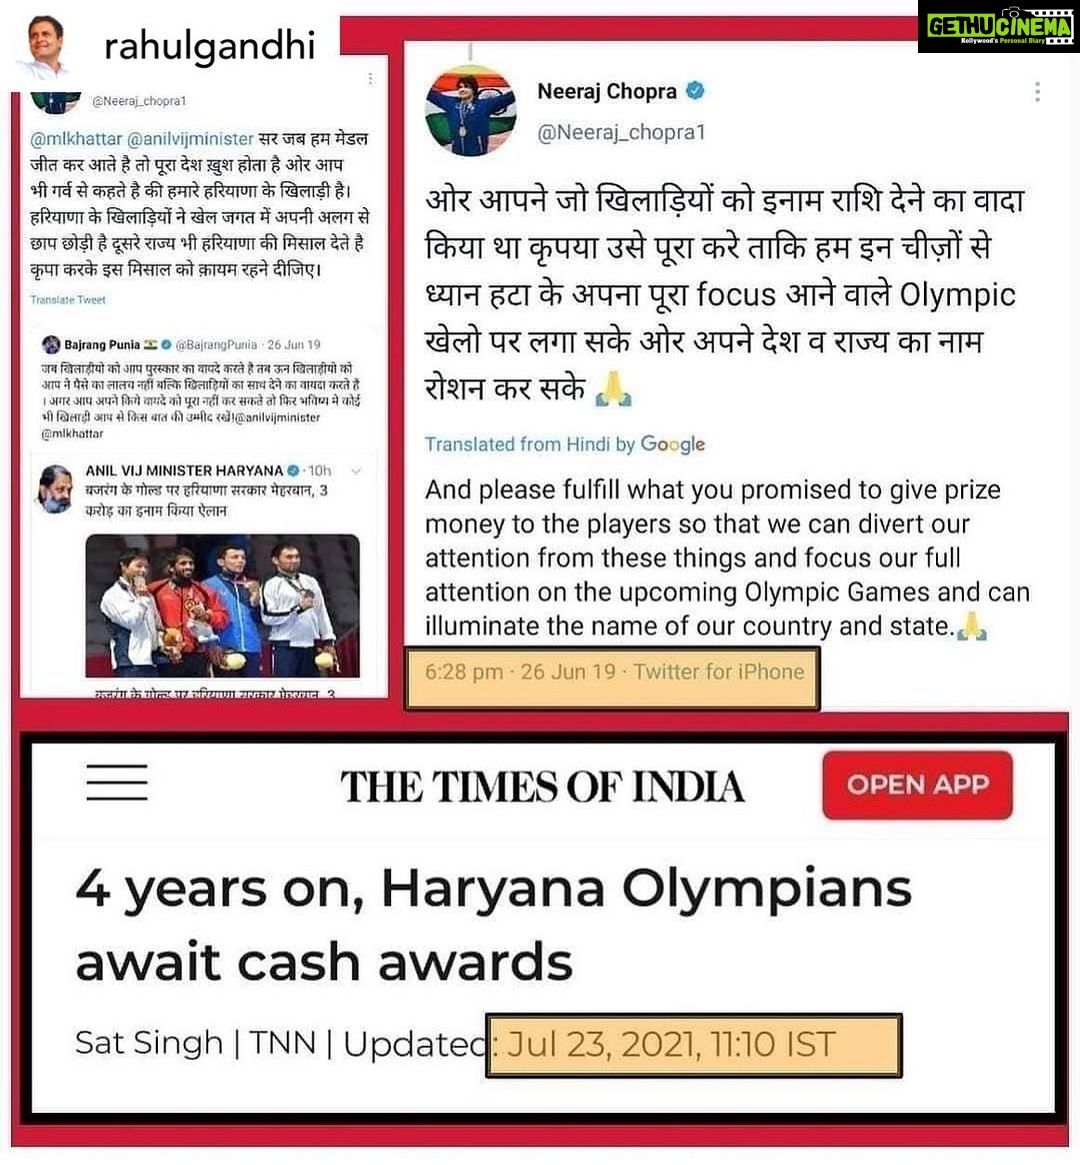This screenshot has height=1165, width=1080.
Task: Click Anil Vij Minister Haryana avatar
Action: coord(56,489)
